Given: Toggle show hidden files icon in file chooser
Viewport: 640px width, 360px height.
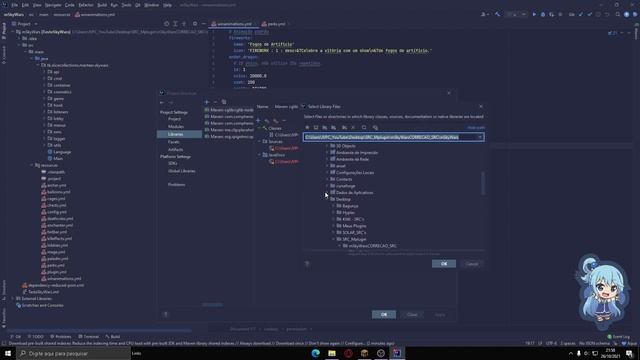Looking at the screenshot, I should point(375,127).
